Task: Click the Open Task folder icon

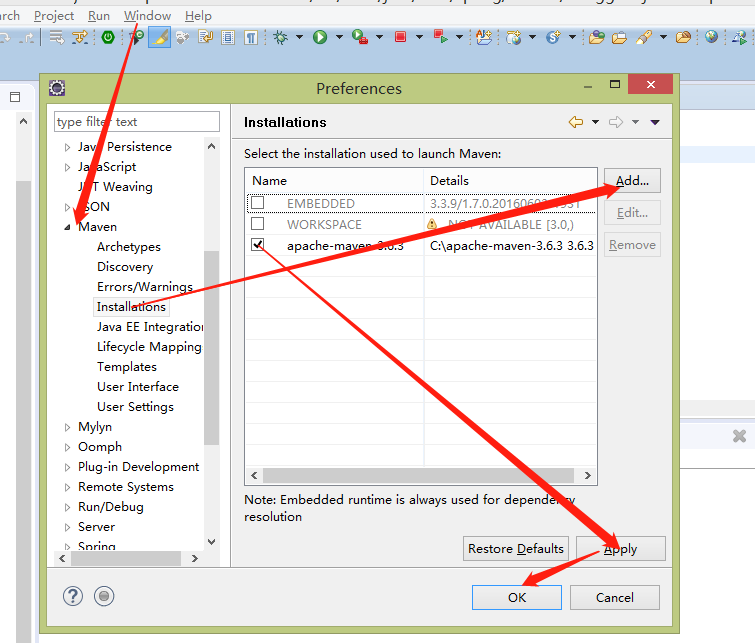Action: click(x=619, y=37)
